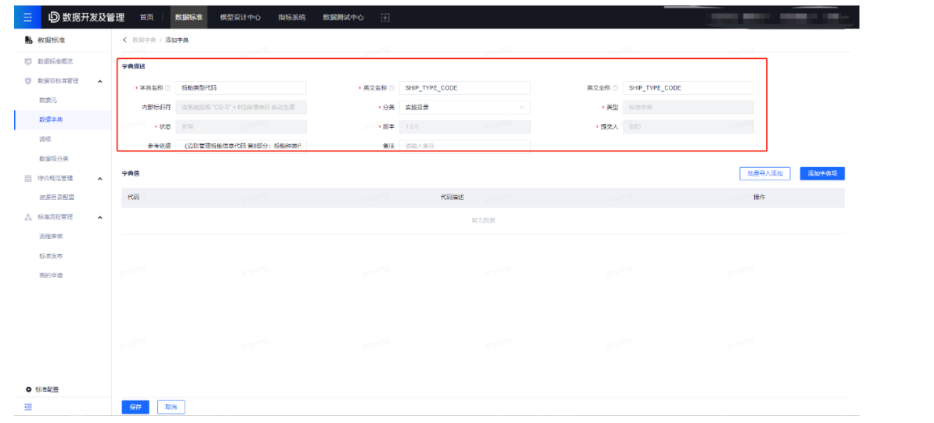Switch to the 数据测试中心 tab

click(x=344, y=18)
